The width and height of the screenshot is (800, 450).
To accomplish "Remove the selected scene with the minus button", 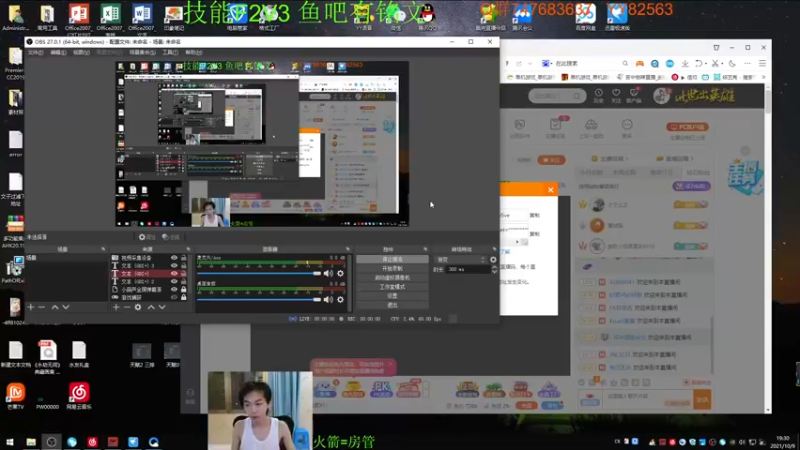I will click(x=42, y=307).
